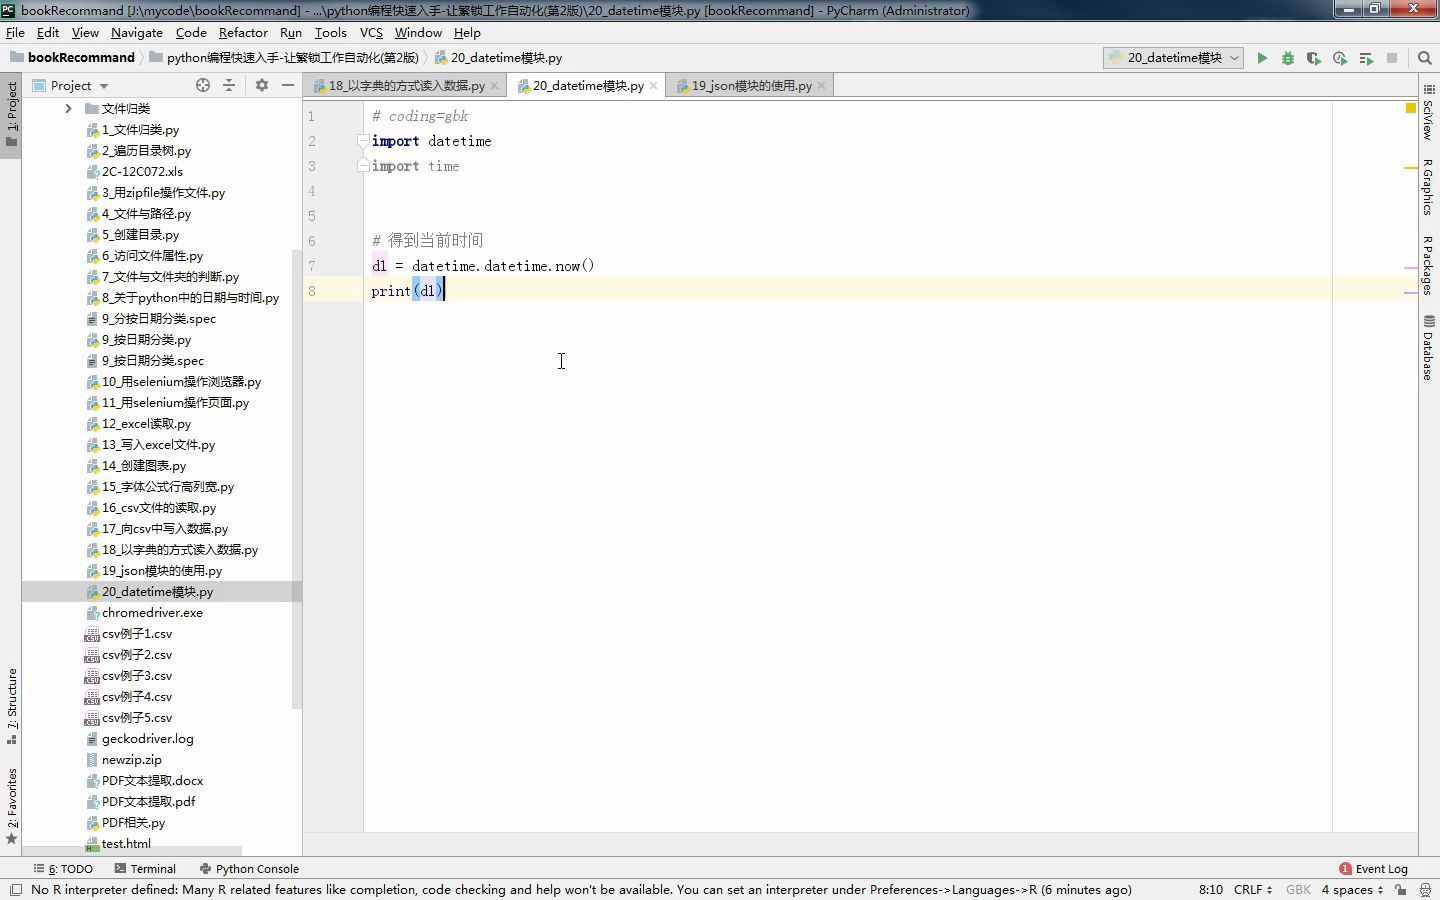Change the 4 spaces indent setting
This screenshot has width=1440, height=900.
(x=1352, y=889)
